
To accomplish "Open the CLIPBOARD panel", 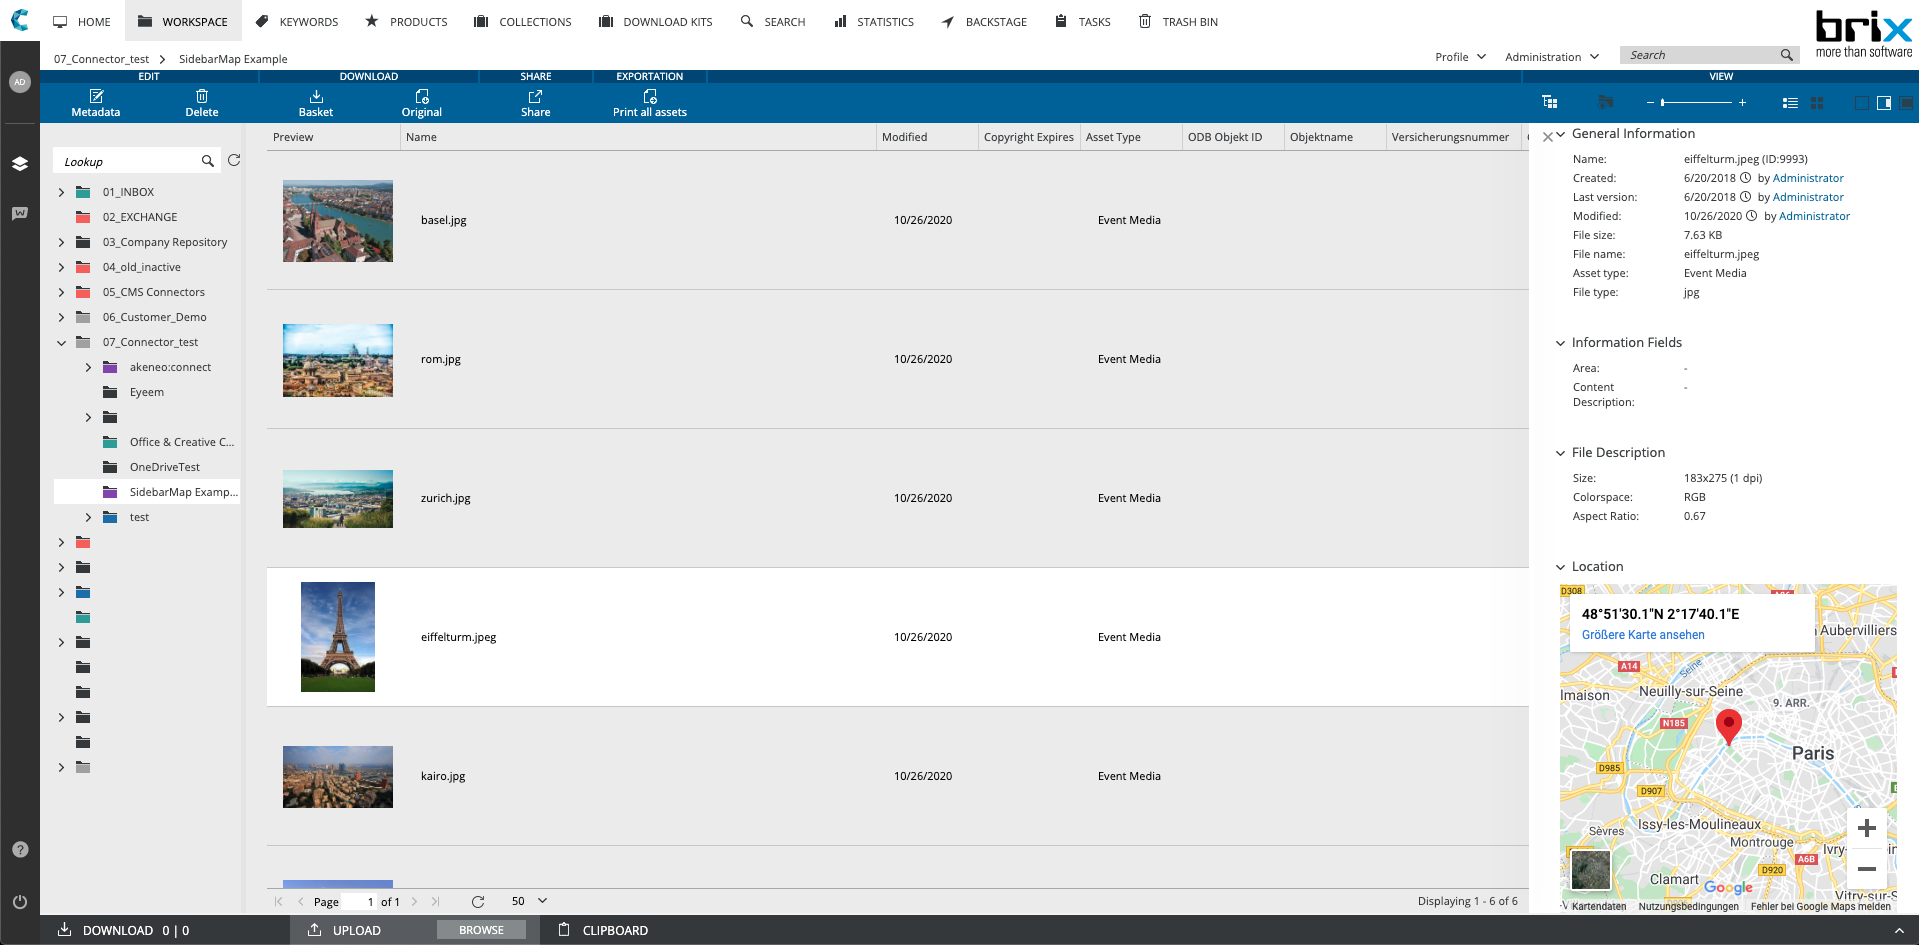I will (602, 930).
